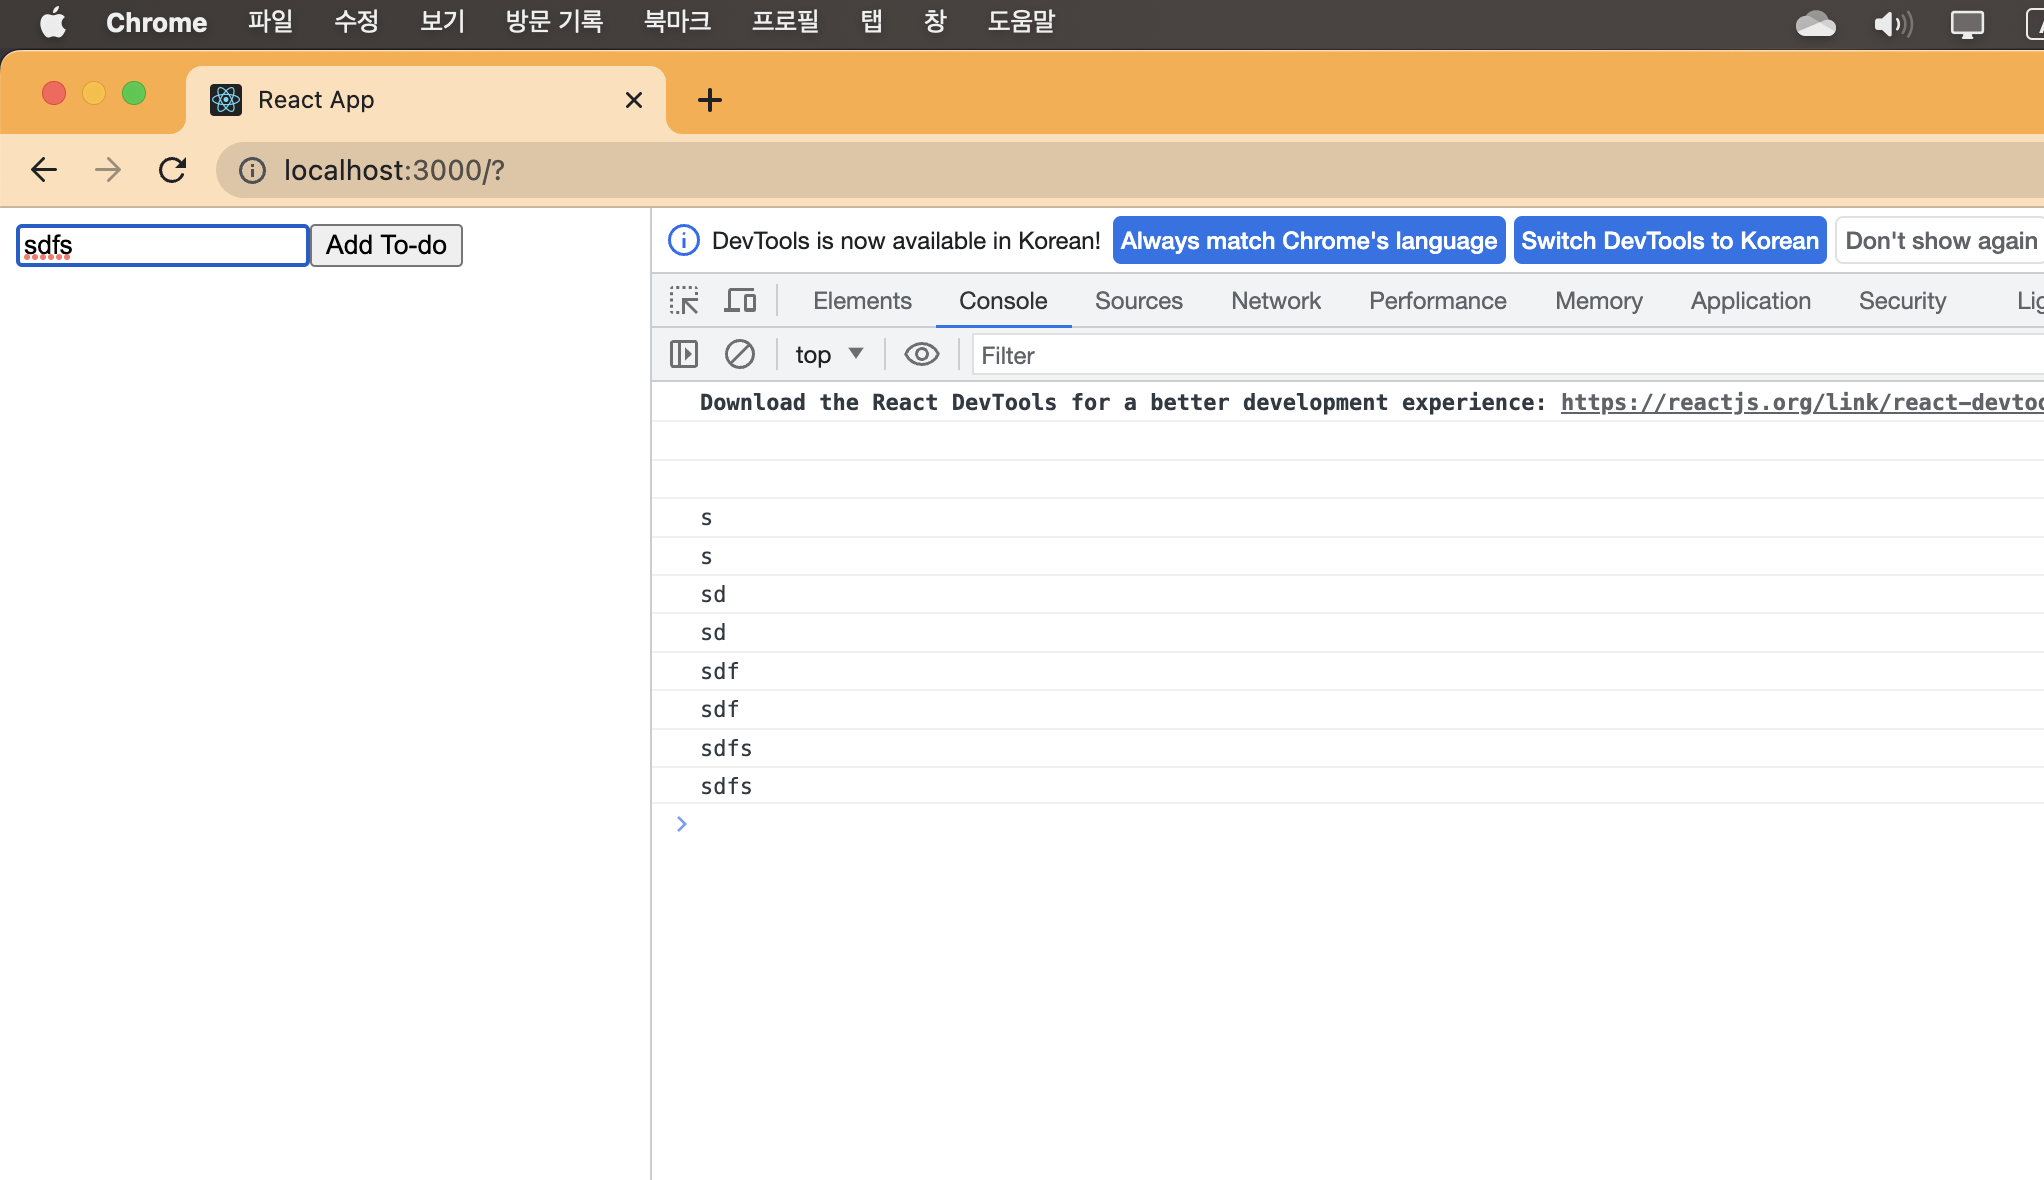Screen dimensions: 2044x1180
Task: Show the console sidebar panel icon
Action: (x=684, y=354)
